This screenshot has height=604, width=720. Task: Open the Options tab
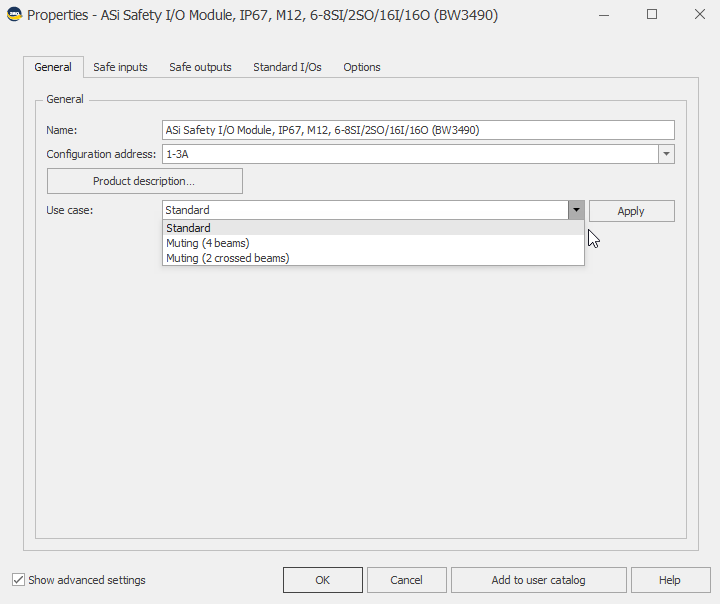point(361,67)
